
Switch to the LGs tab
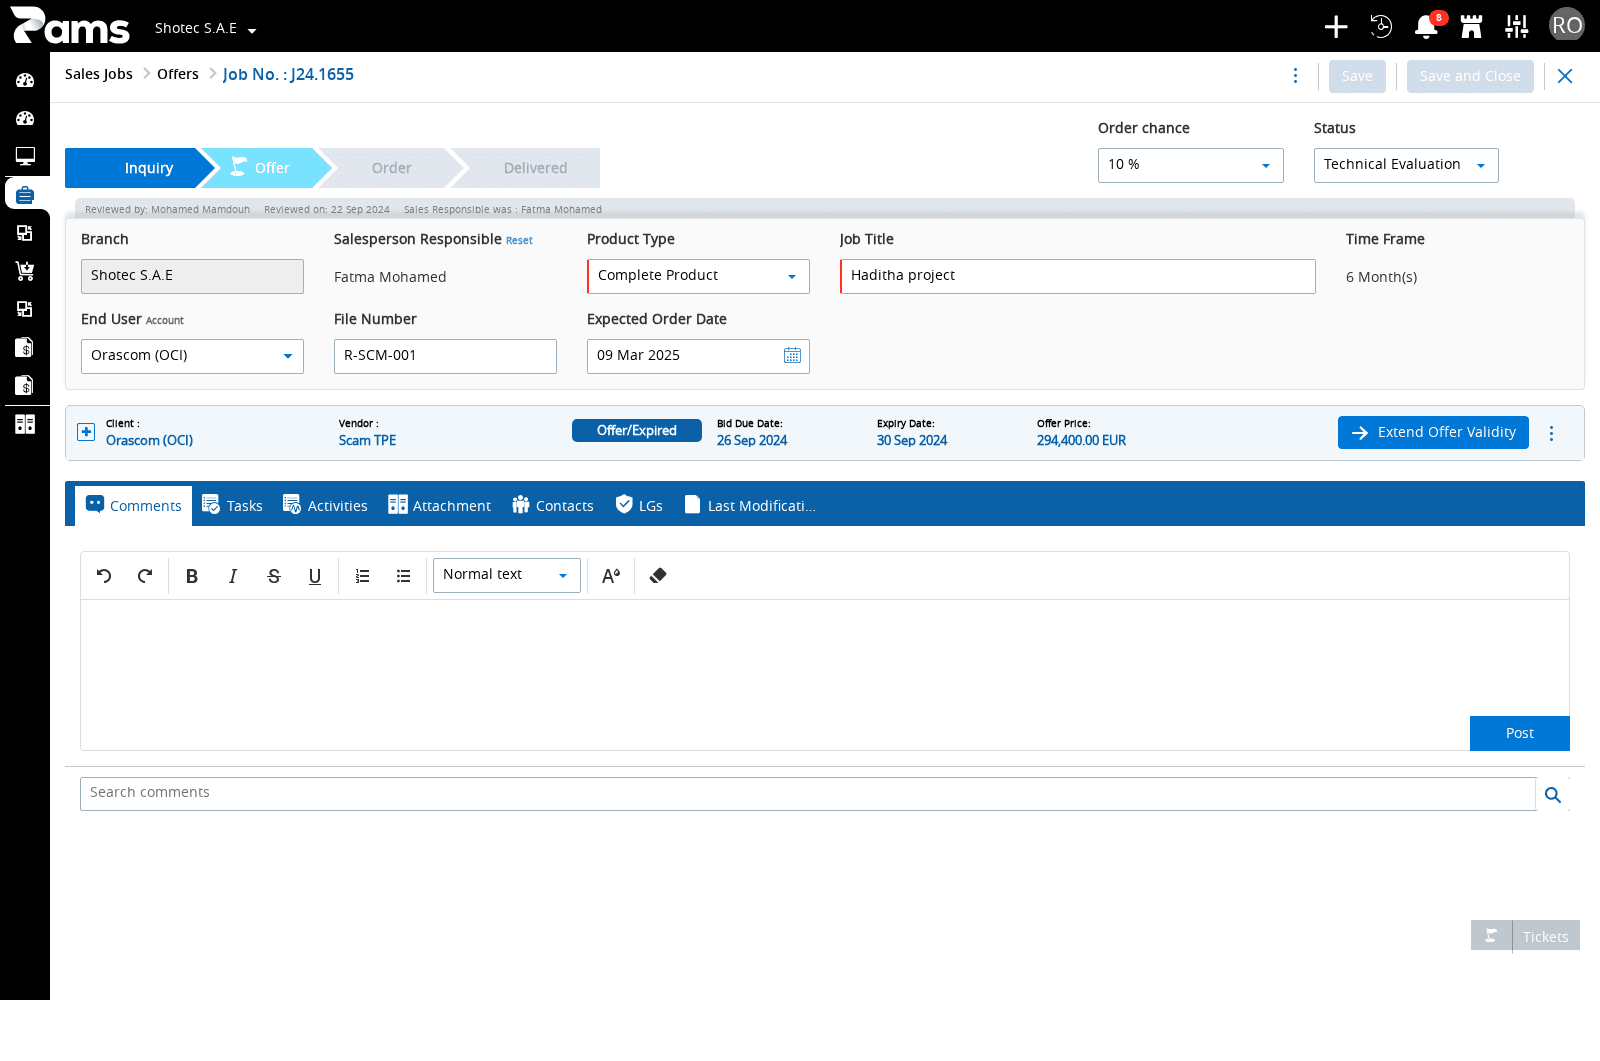(639, 506)
